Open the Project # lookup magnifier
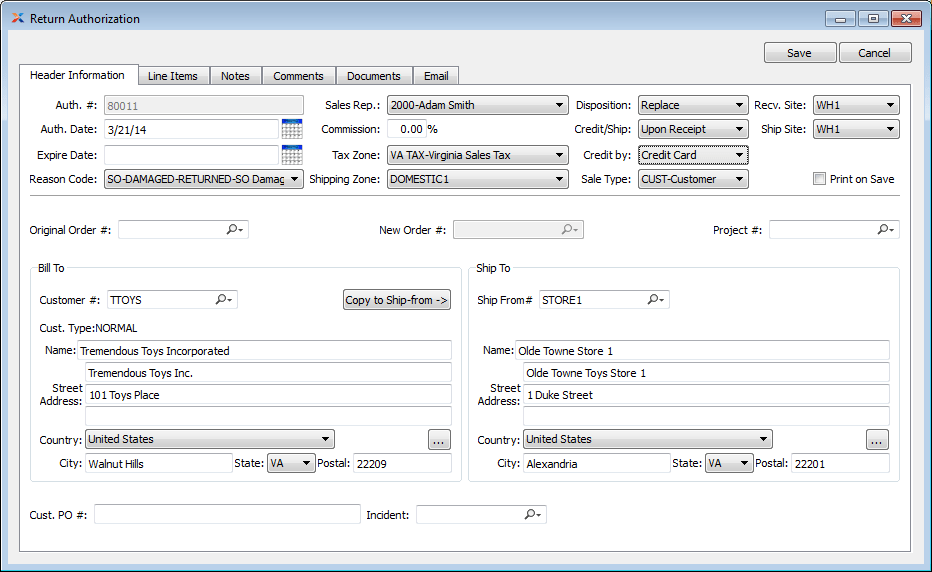932x572 pixels. 886,230
